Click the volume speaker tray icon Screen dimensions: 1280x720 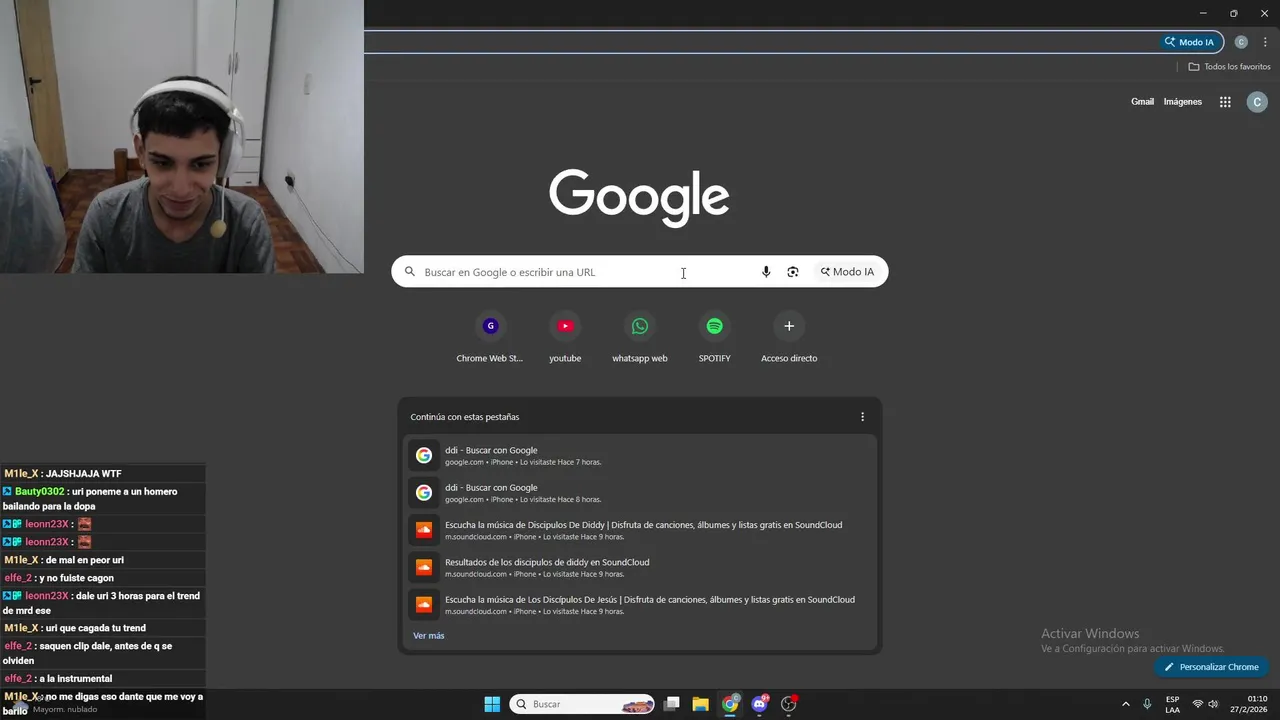point(1214,704)
